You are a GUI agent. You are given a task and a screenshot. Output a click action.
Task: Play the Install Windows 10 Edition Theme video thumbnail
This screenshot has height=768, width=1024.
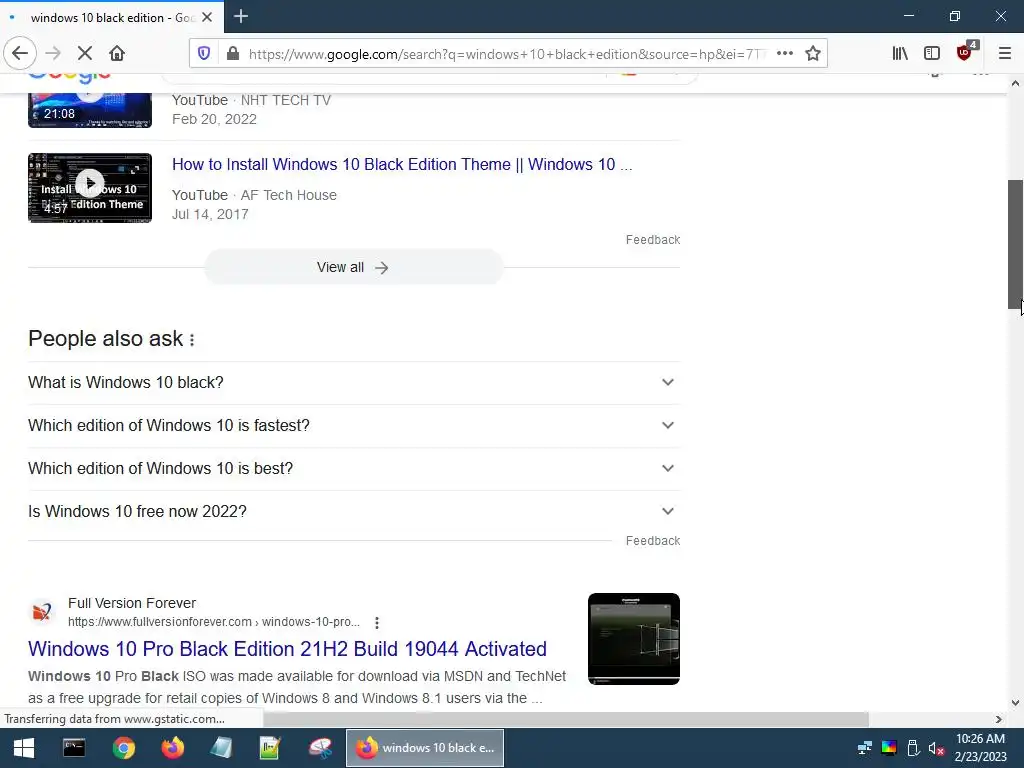(x=90, y=188)
